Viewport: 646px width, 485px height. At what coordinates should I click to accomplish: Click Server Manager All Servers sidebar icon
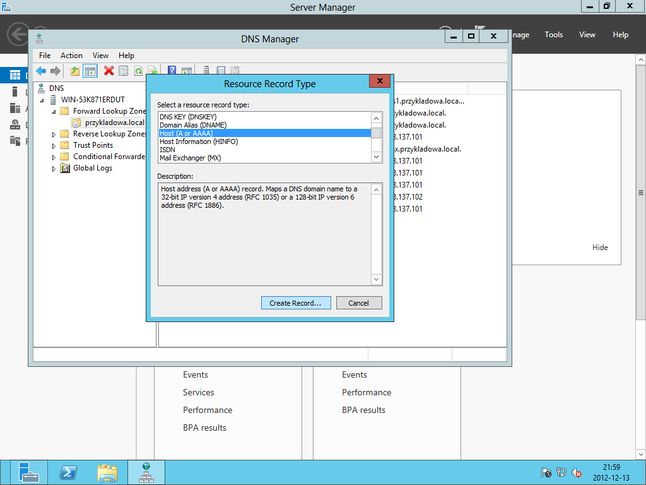(x=15, y=108)
